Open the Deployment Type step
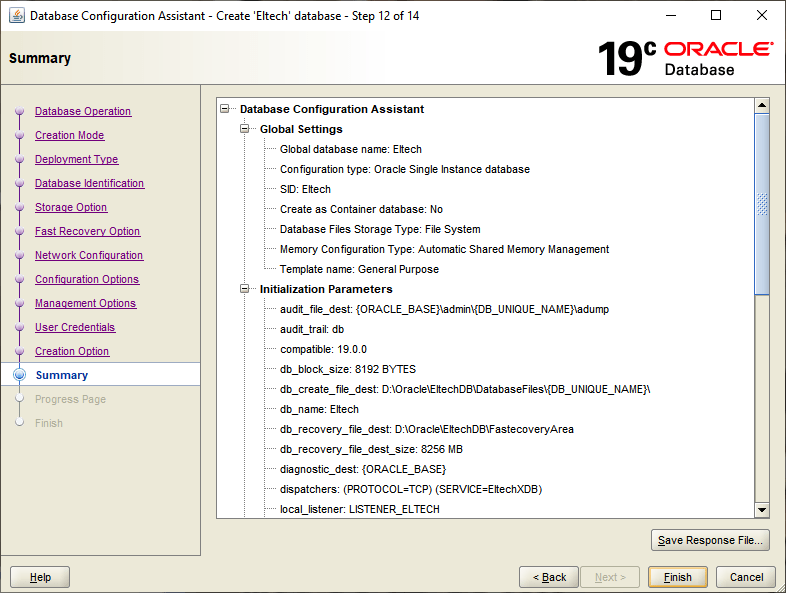The width and height of the screenshot is (786, 593). pos(77,159)
